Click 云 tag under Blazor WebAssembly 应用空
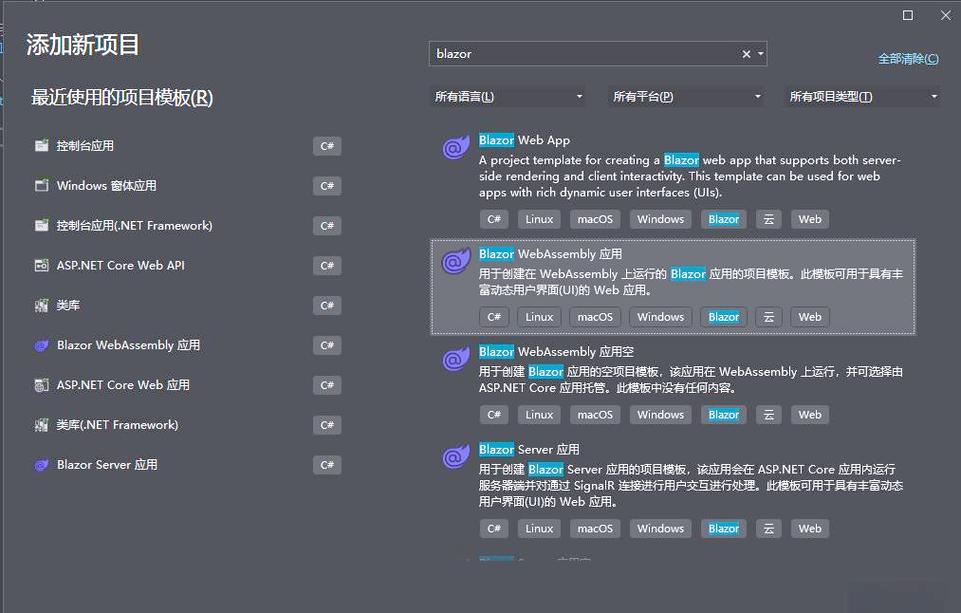961x613 pixels. coord(769,415)
